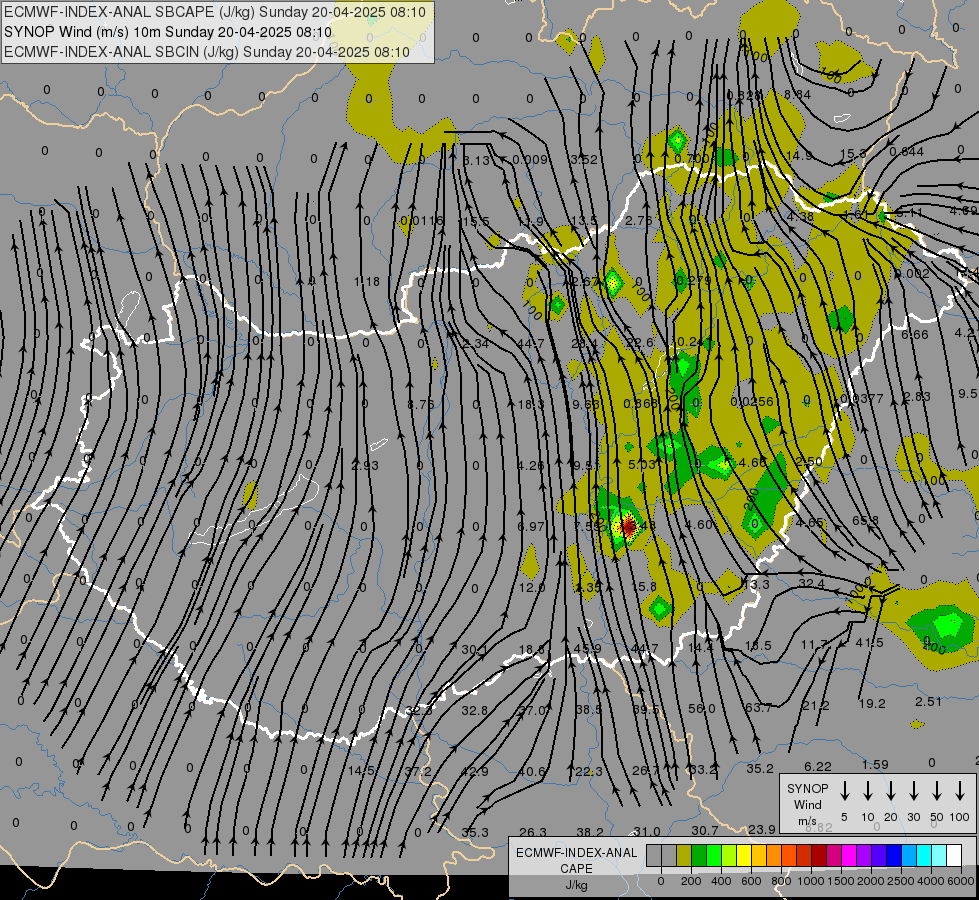Click the wind arrow above 50 in SYNOP legend
The image size is (979, 900).
(937, 790)
